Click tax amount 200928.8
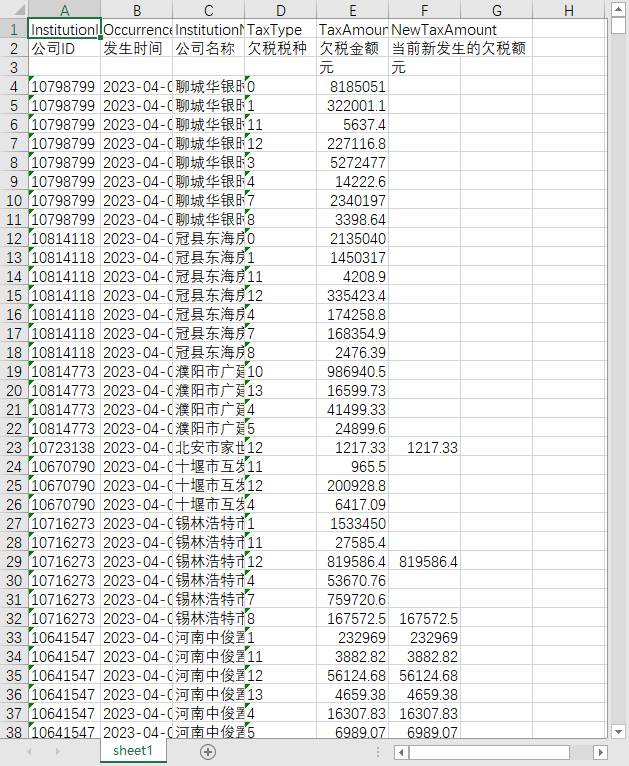 pos(353,486)
